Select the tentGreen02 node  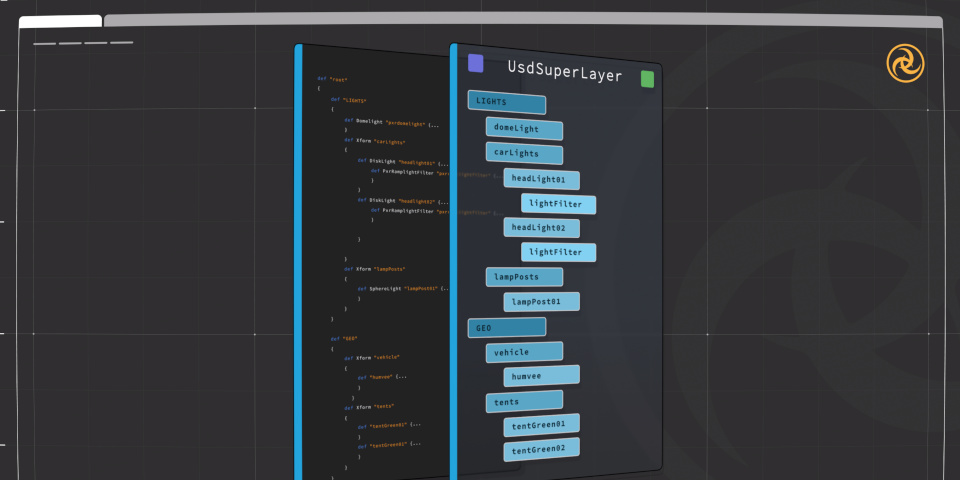tap(541, 449)
